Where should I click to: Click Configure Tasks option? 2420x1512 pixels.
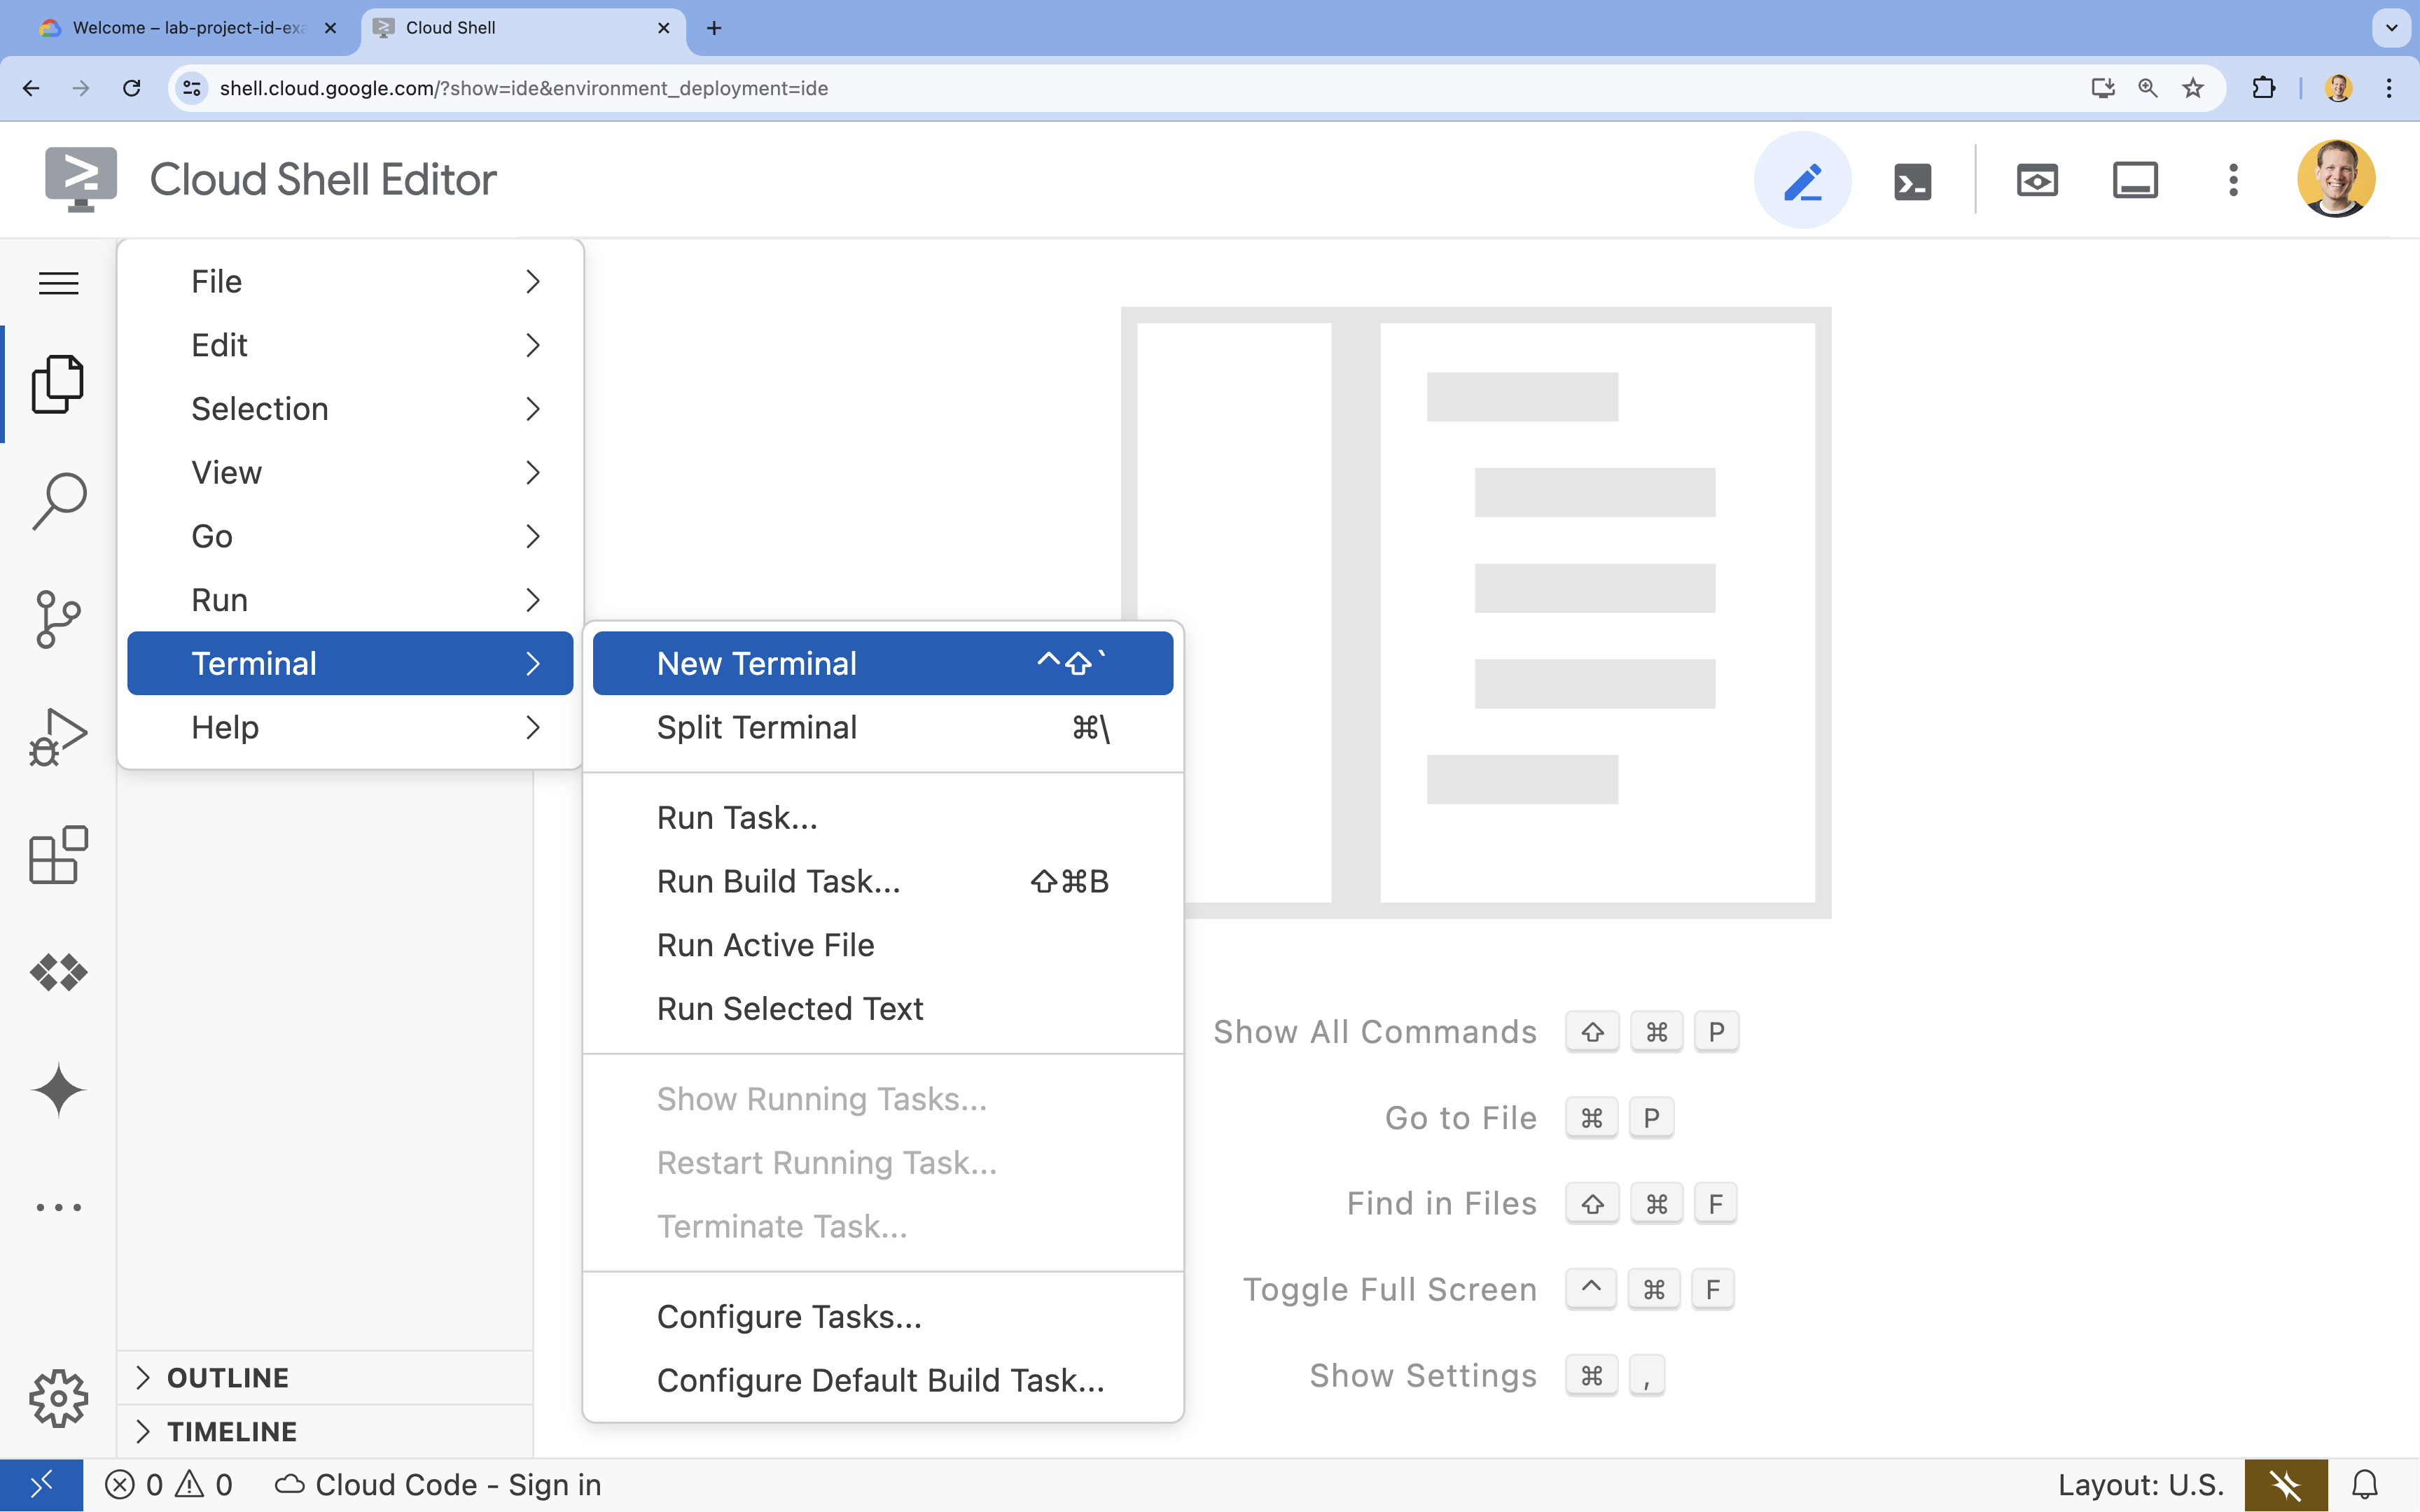[788, 1315]
